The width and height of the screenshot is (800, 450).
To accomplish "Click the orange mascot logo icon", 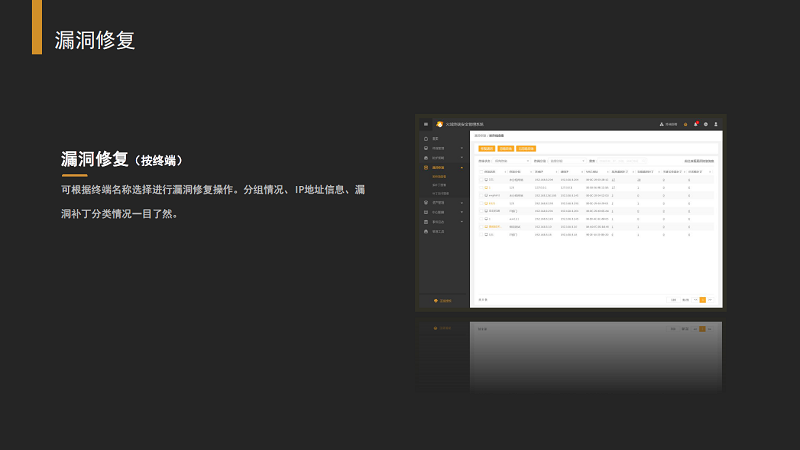I will click(x=439, y=124).
